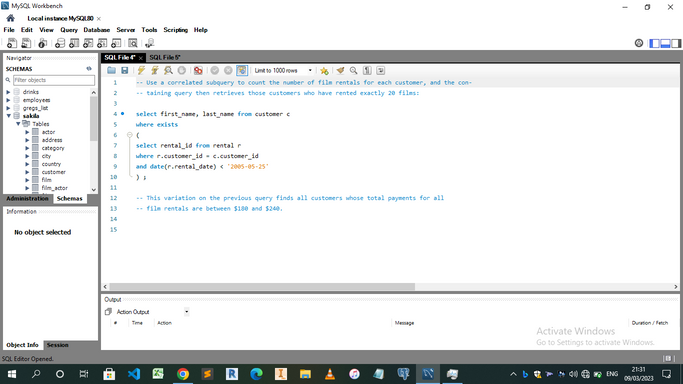Viewport: 683px width, 384px height.
Task: Refresh the SCHEMAS list icon
Action: (x=89, y=69)
